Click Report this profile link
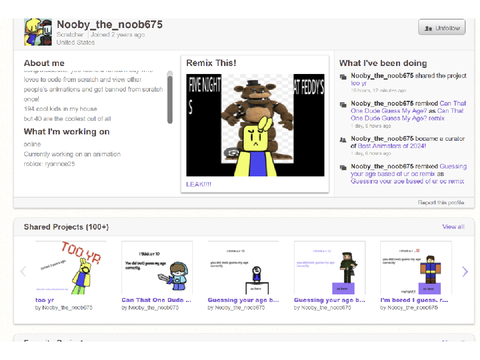 (441, 202)
